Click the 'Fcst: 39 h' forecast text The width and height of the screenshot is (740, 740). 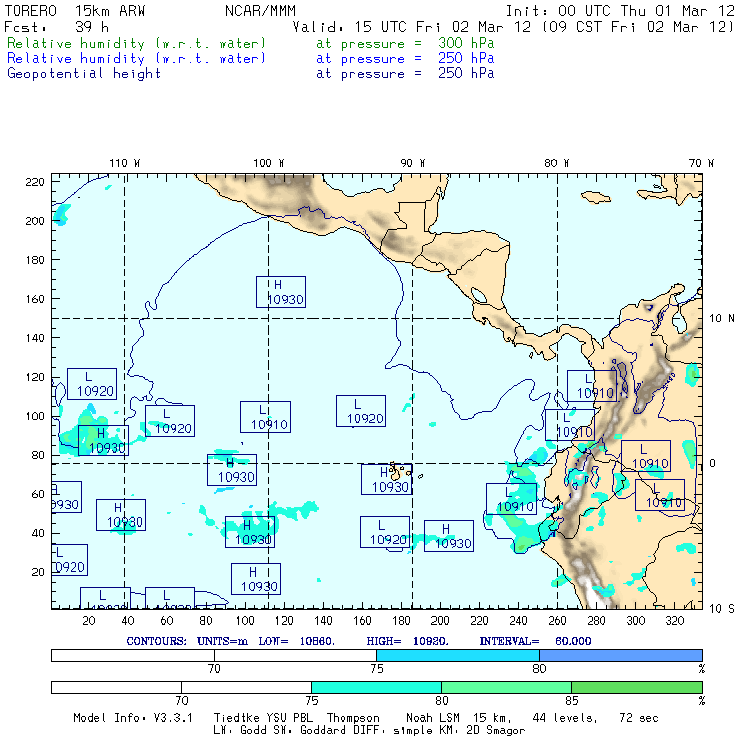[x=56, y=27]
